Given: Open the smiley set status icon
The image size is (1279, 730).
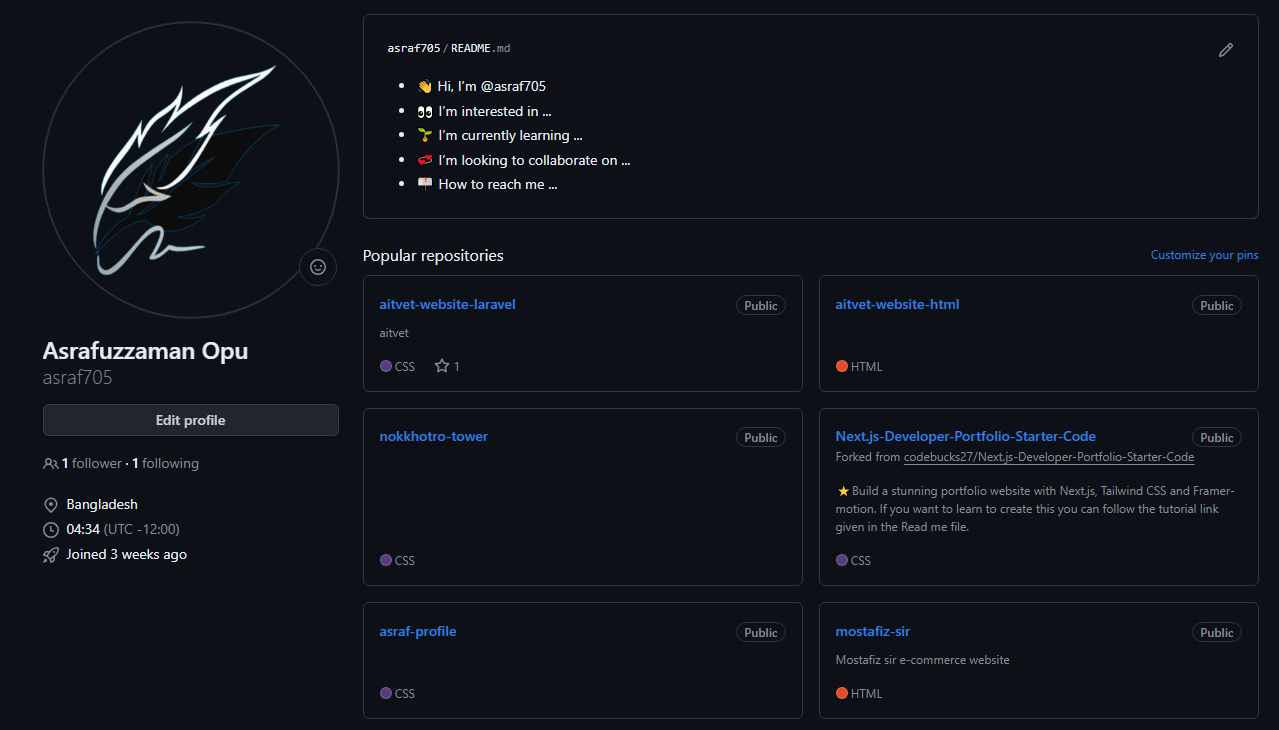Looking at the screenshot, I should 318,267.
